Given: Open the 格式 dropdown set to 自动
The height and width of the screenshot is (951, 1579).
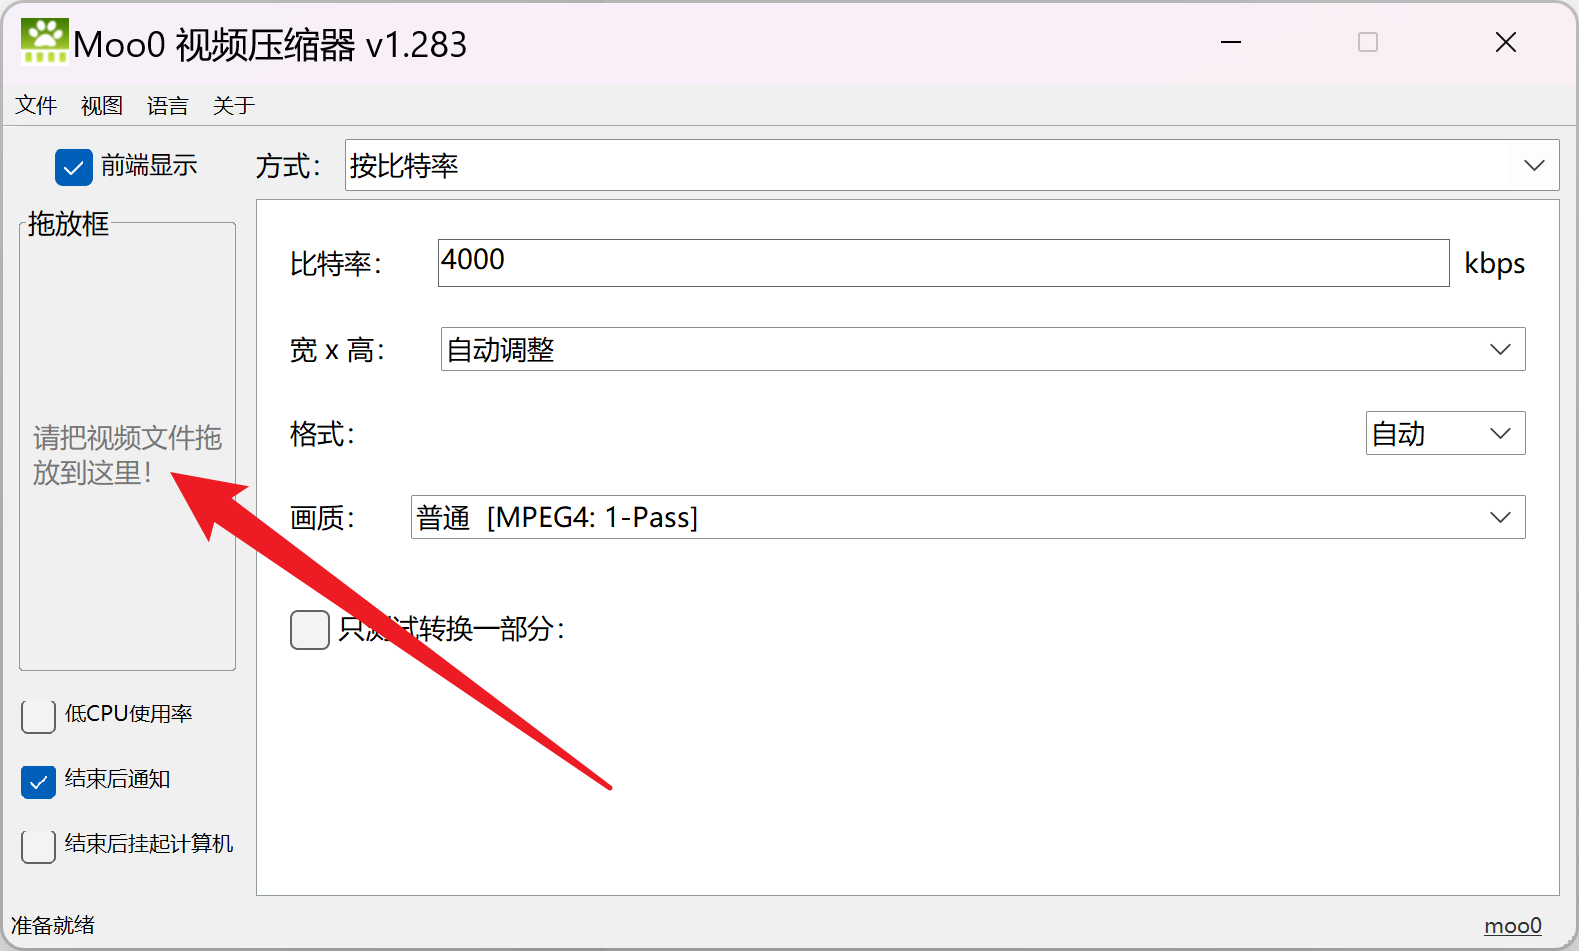Looking at the screenshot, I should tap(1444, 434).
